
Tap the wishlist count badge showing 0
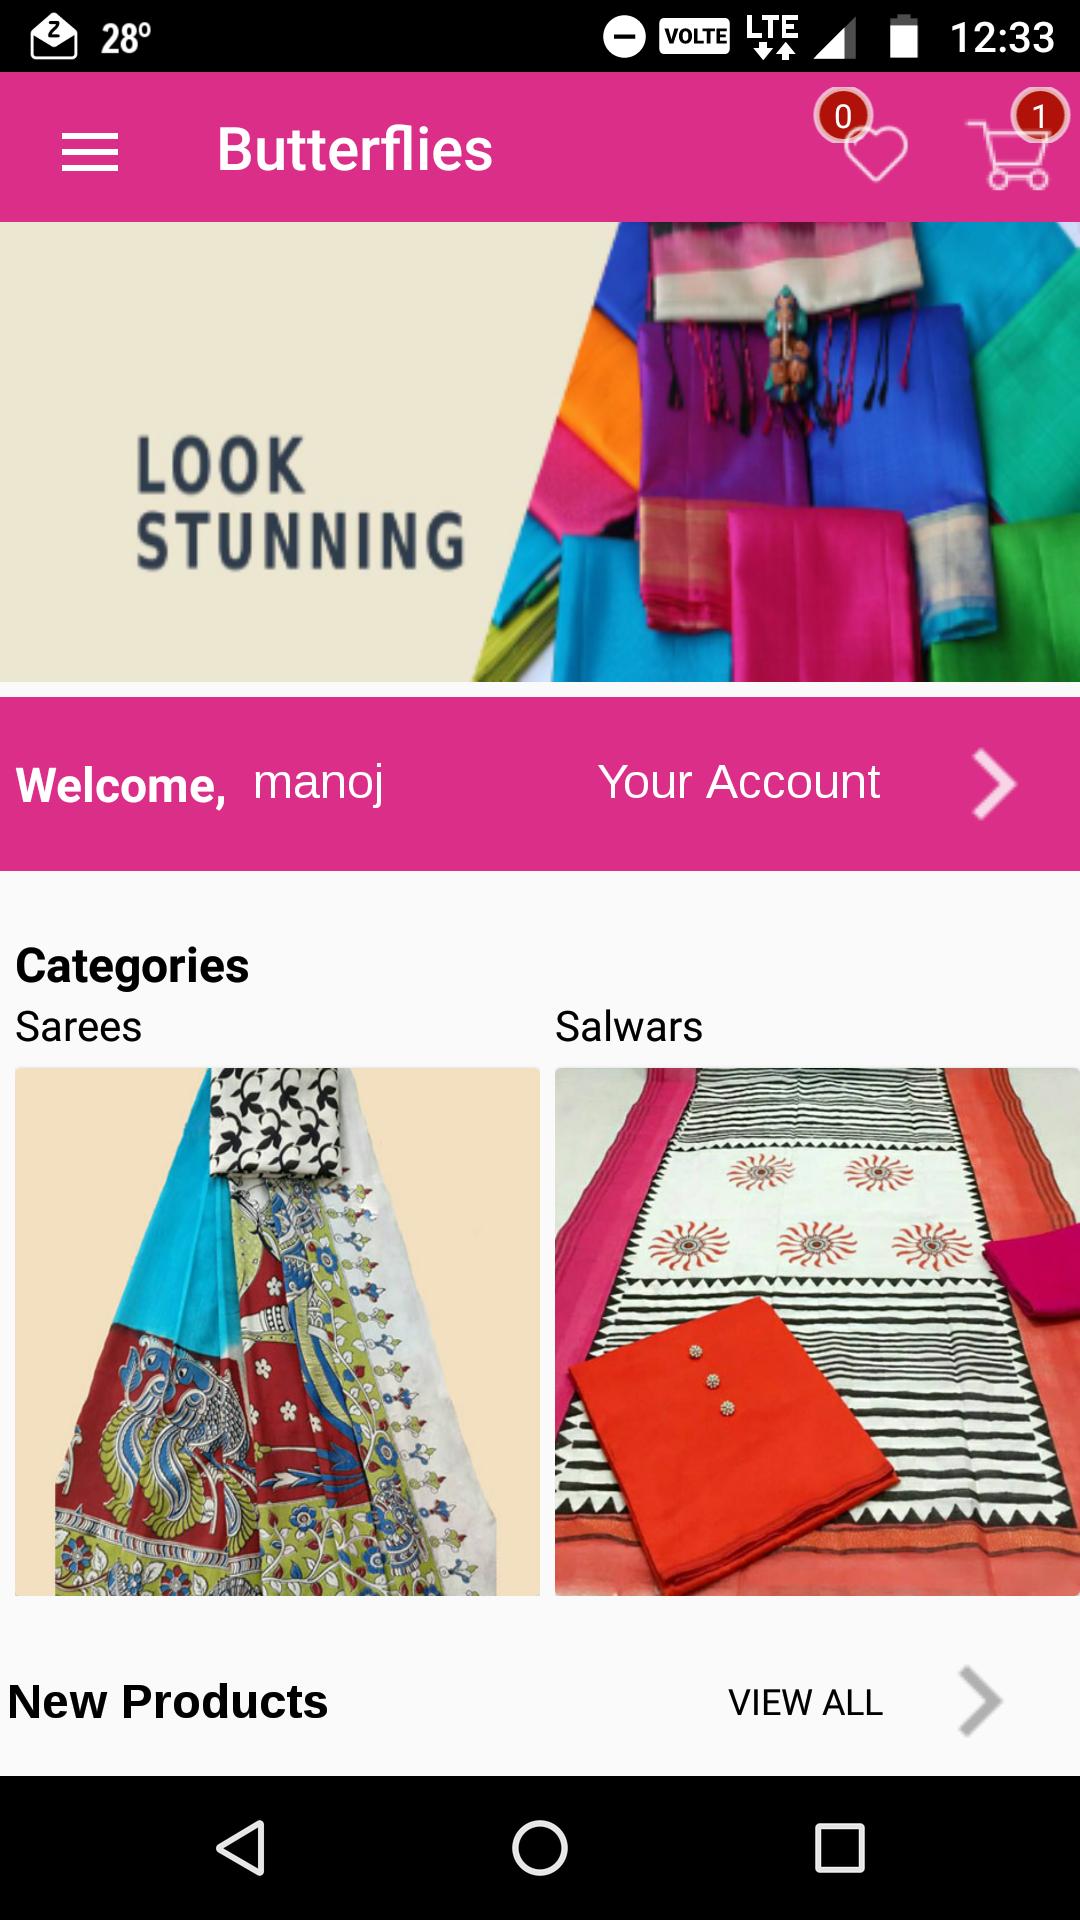click(843, 116)
